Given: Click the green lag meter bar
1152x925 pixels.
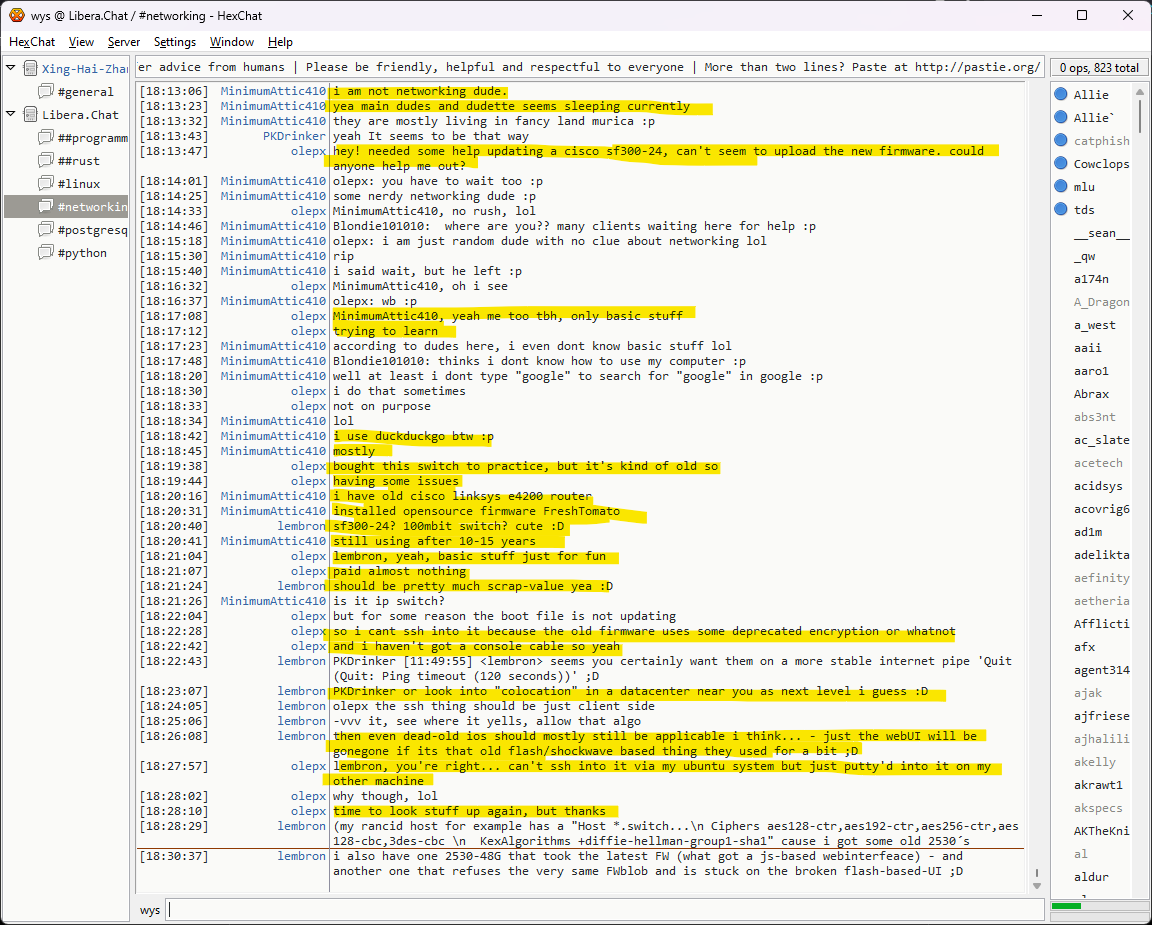Looking at the screenshot, I should [x=1066, y=906].
